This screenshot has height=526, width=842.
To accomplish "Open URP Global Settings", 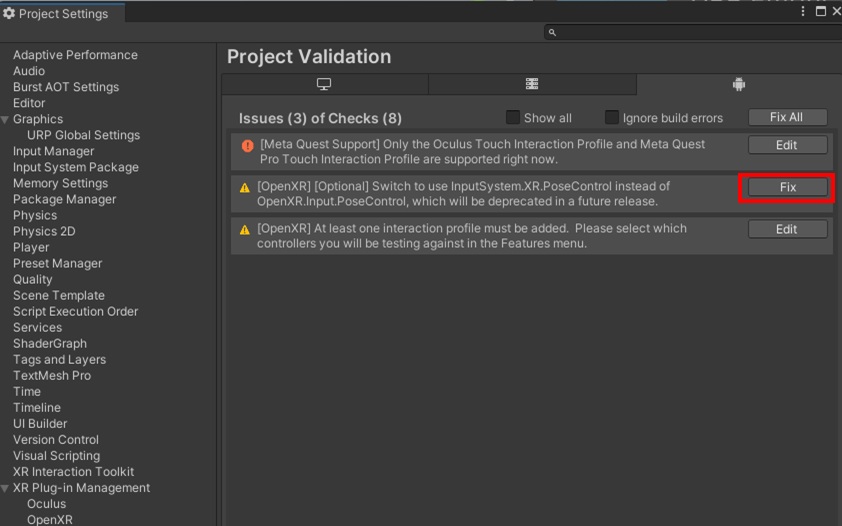I will (84, 136).
